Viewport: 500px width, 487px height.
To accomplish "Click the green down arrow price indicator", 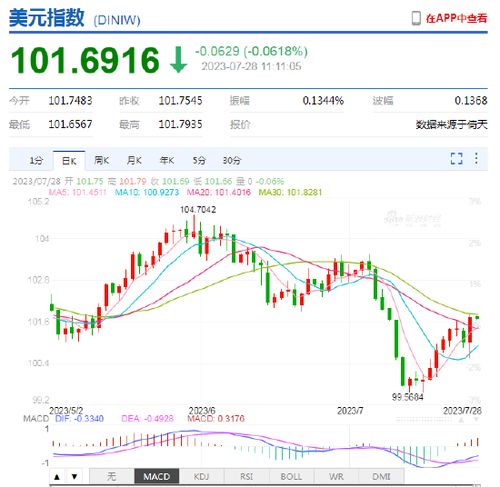I will 178,60.
